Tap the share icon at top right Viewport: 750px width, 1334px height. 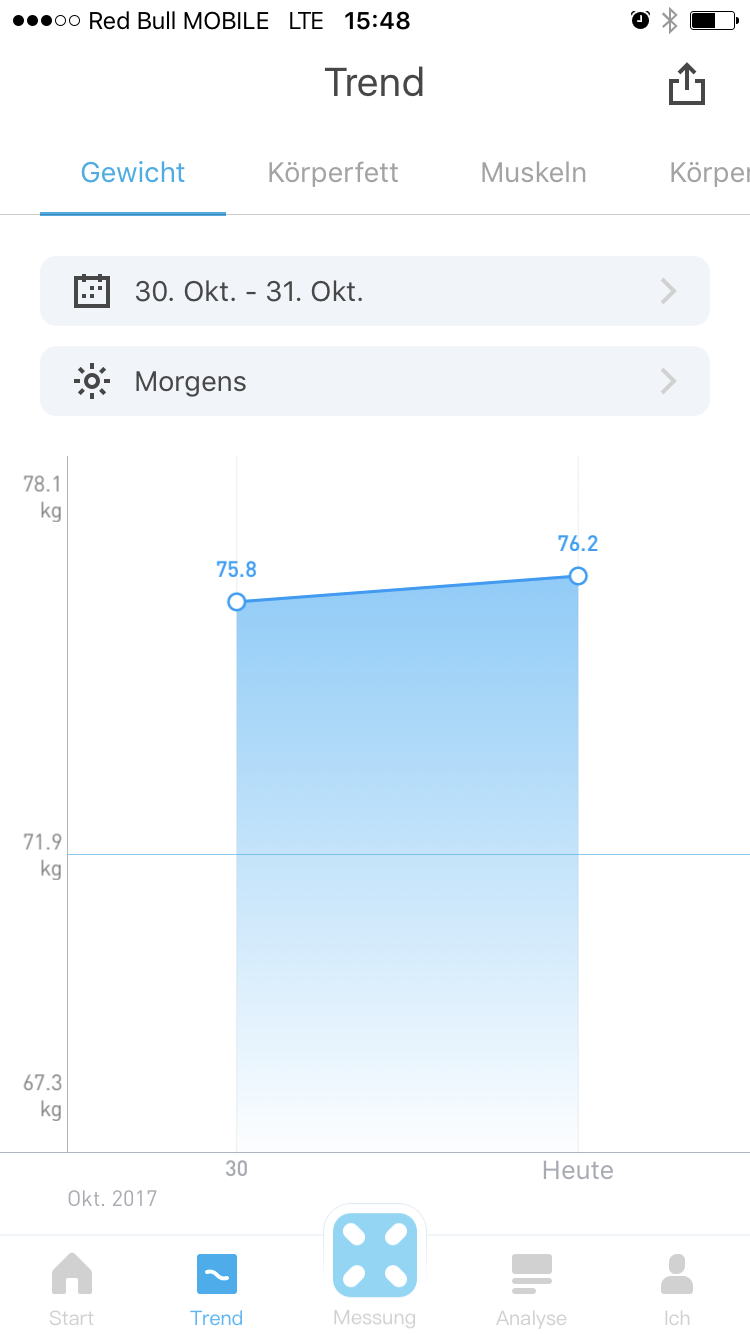coord(687,84)
